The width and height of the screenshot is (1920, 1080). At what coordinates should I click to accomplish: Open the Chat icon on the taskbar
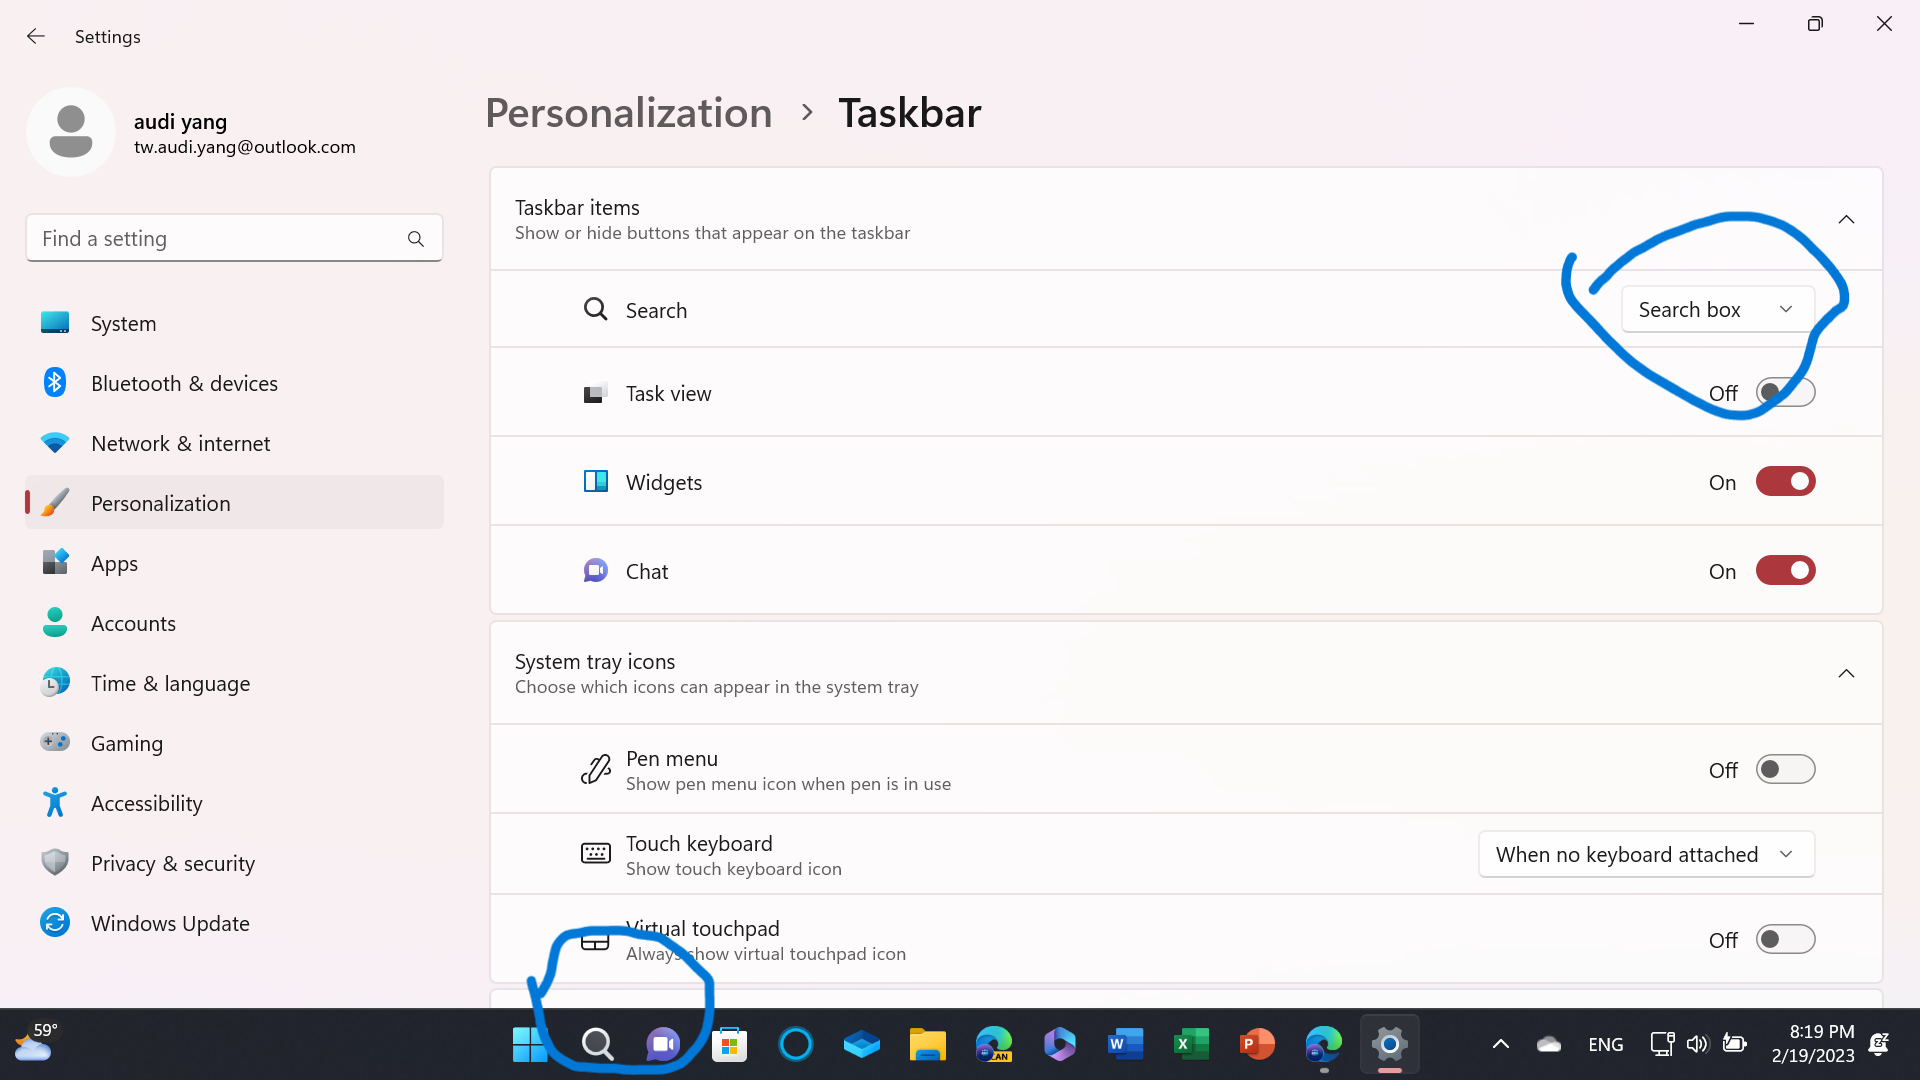click(x=663, y=1043)
